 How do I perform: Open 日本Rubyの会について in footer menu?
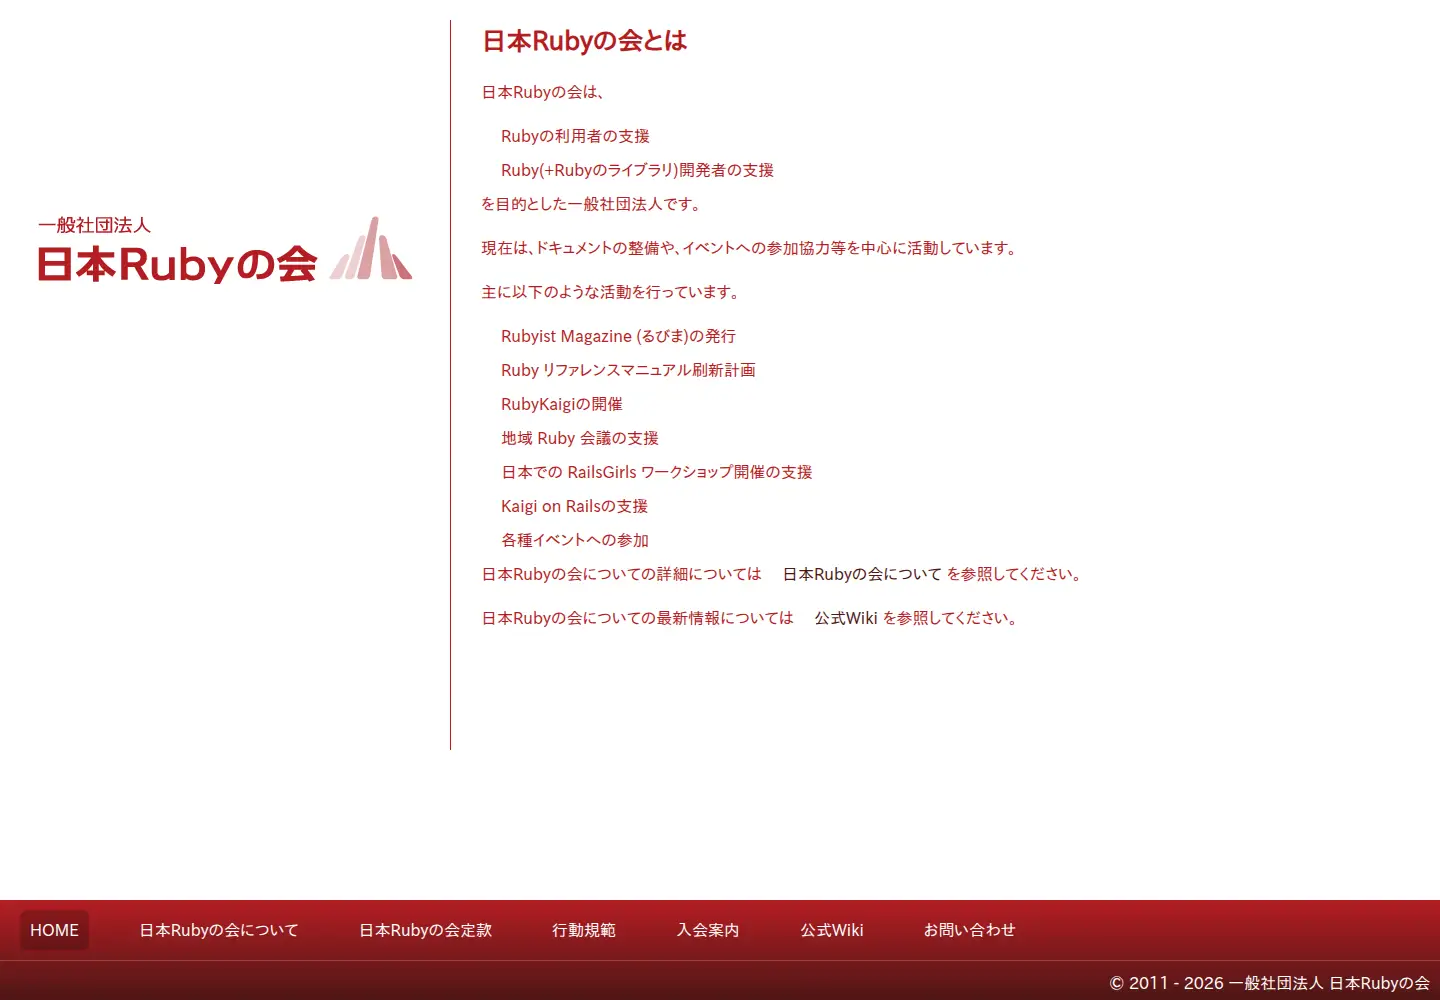pos(219,930)
